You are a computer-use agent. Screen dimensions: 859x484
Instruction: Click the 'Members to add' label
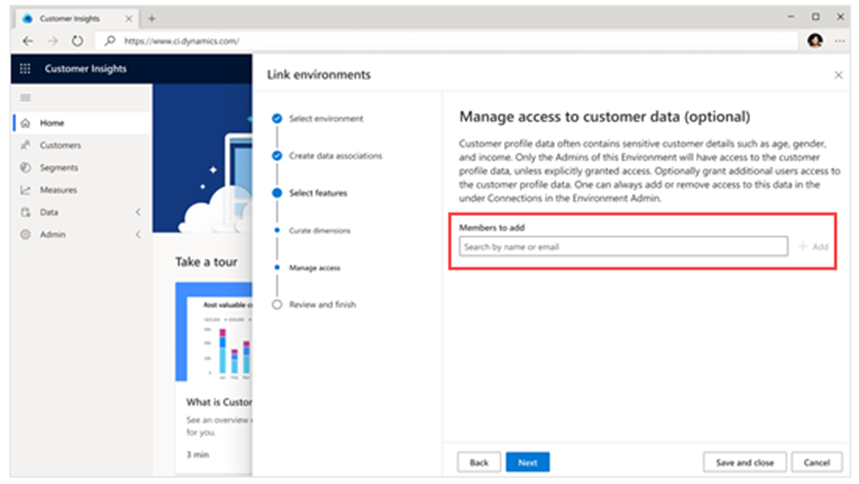click(492, 227)
